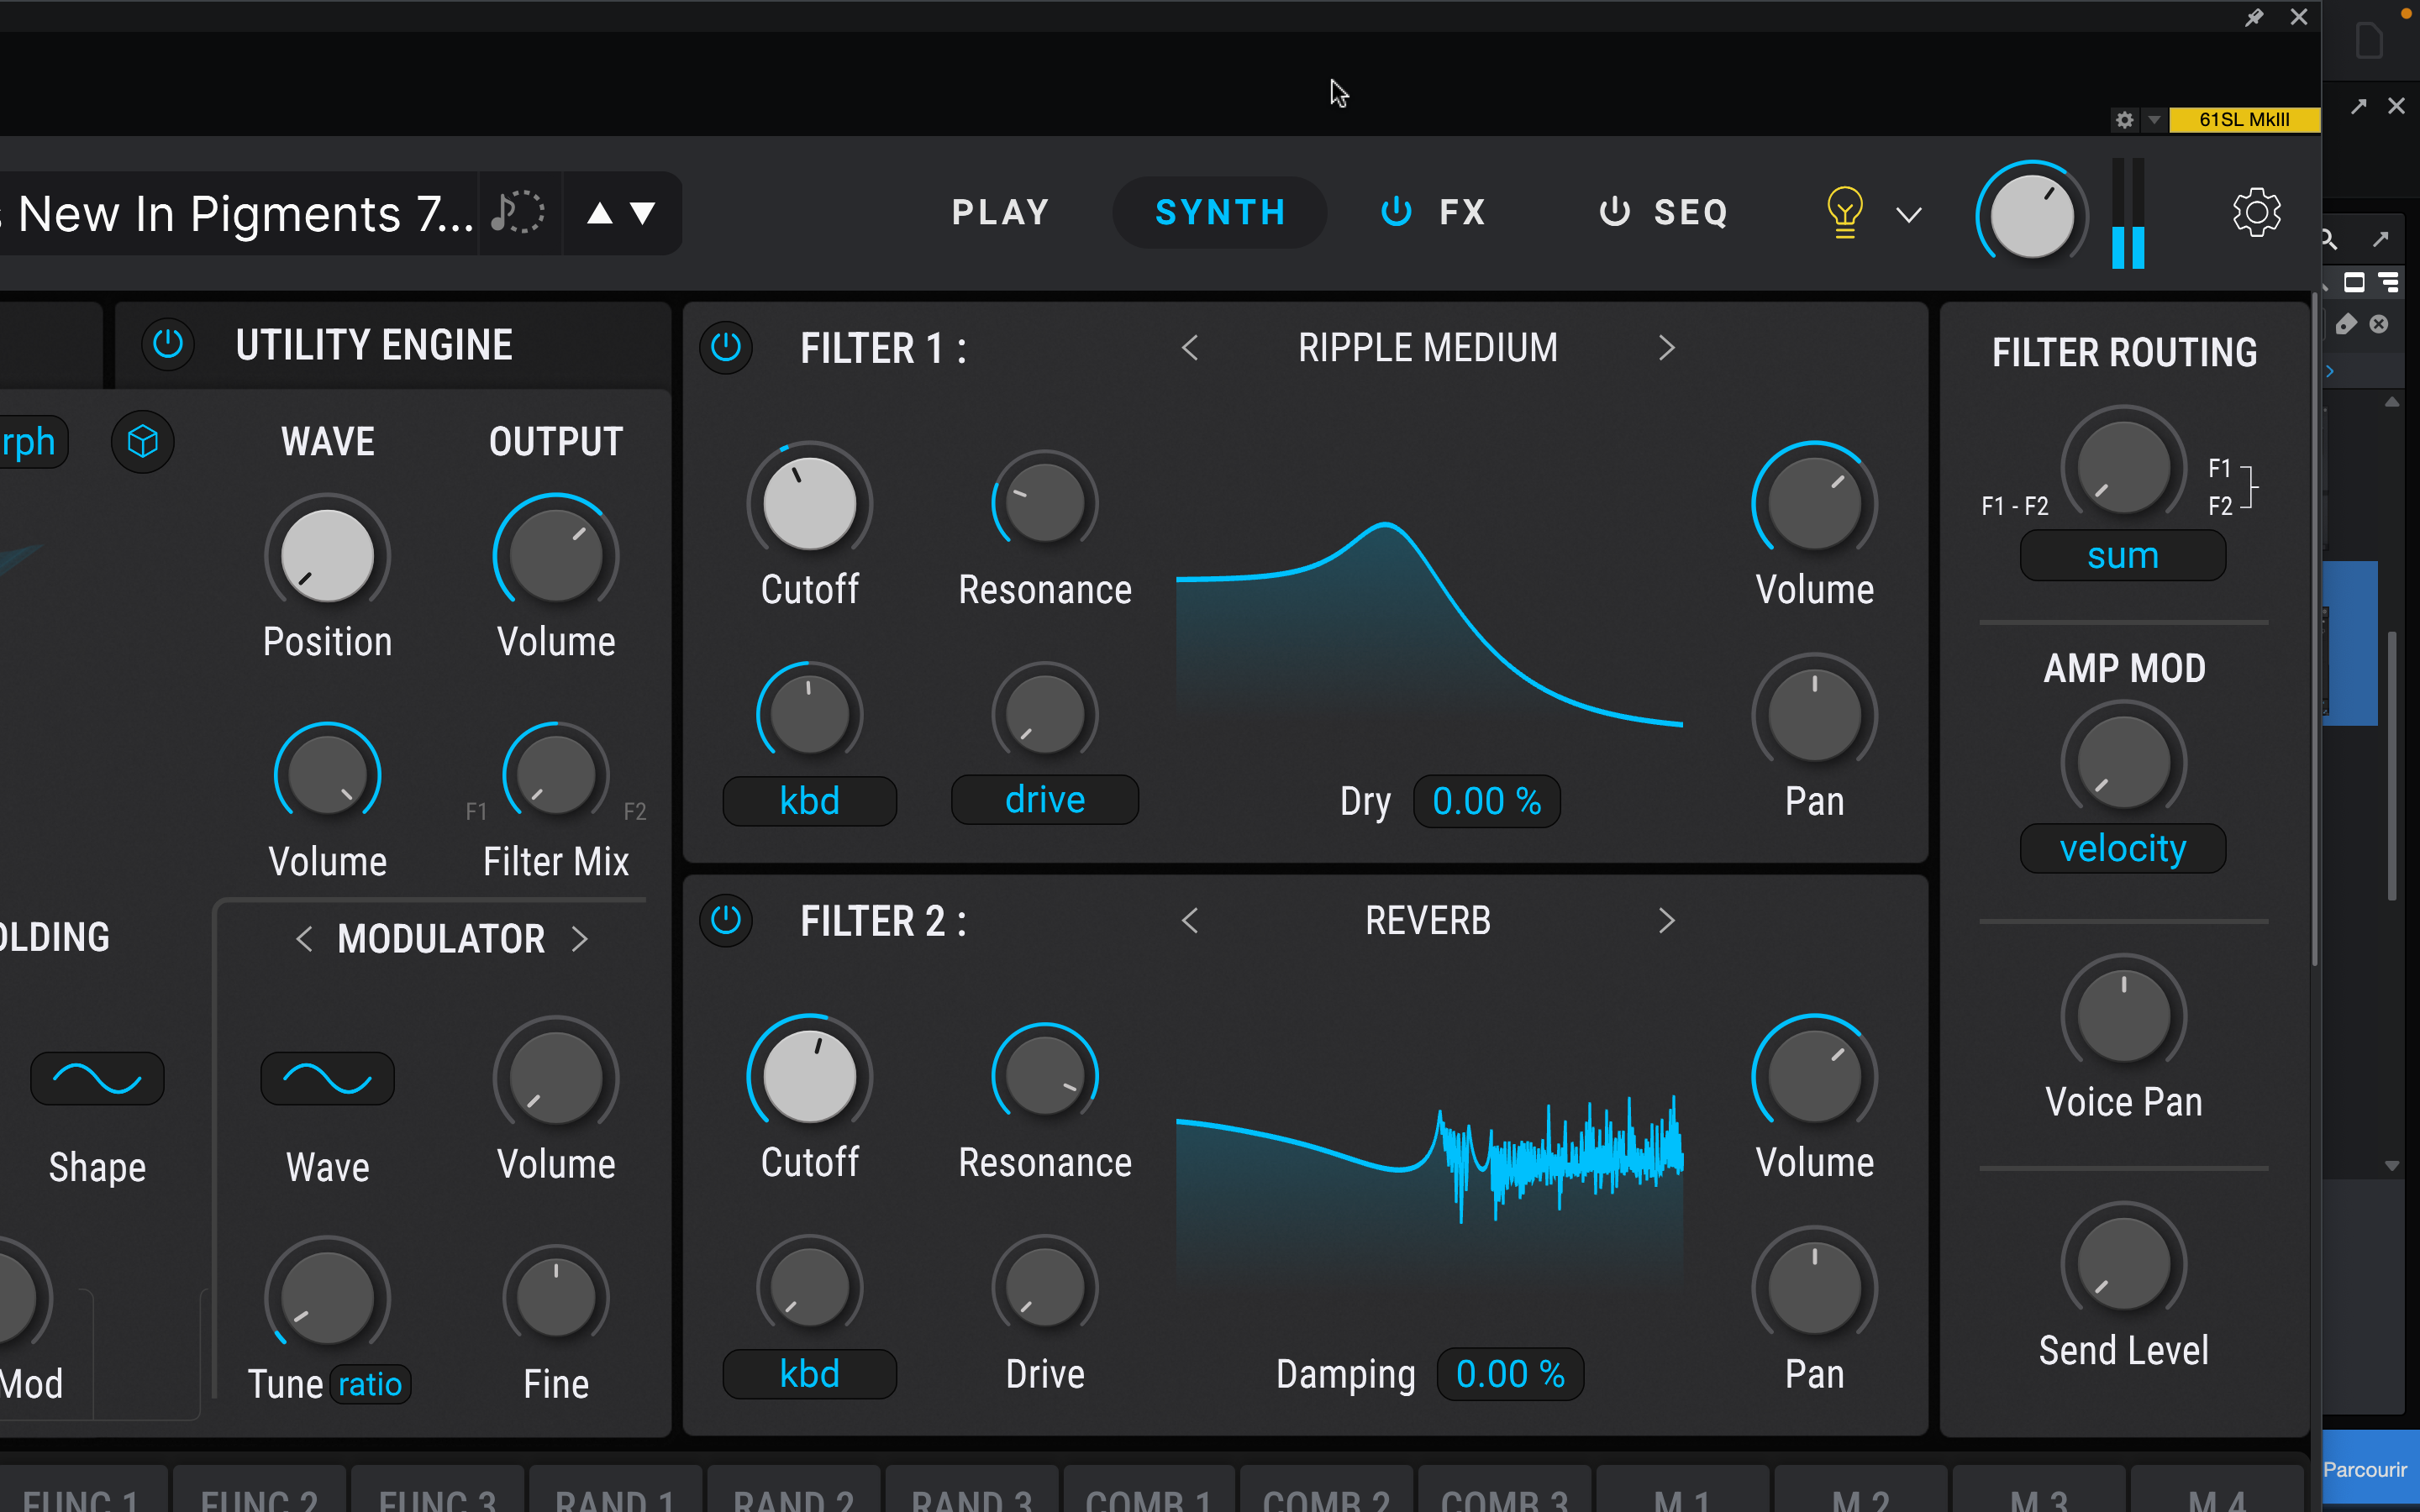Toggle Filter 2 power button
Screen dimensions: 2420x1512
tap(726, 920)
